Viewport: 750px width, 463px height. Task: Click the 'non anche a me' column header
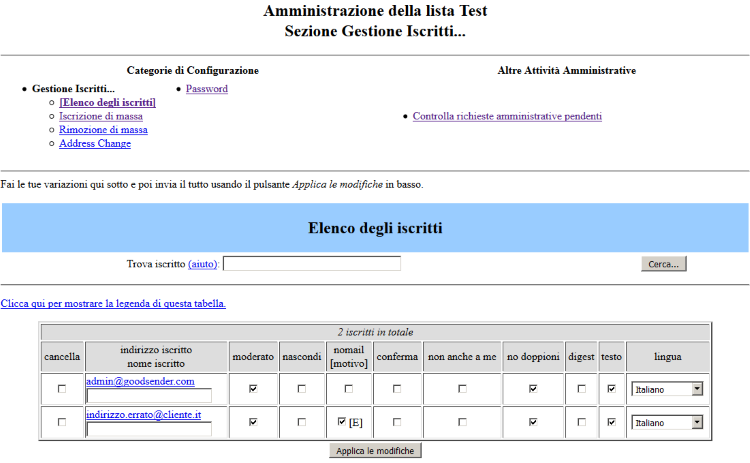click(462, 357)
